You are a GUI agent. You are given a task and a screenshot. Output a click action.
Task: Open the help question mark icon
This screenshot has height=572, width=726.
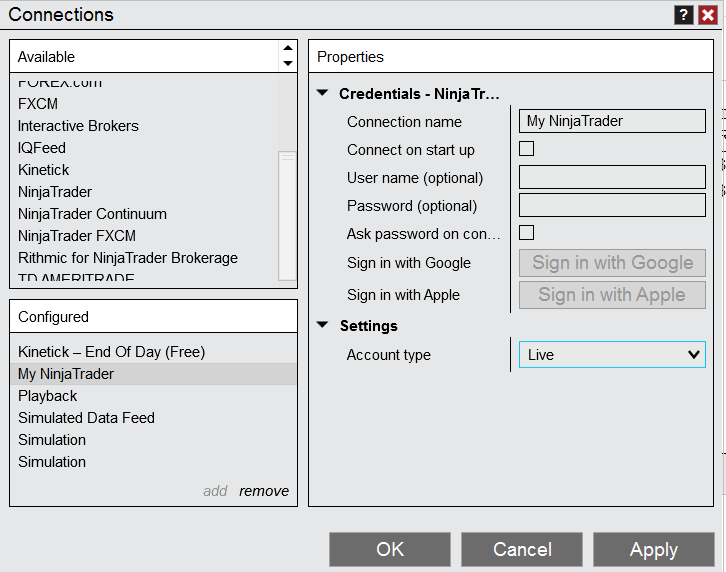(683, 15)
